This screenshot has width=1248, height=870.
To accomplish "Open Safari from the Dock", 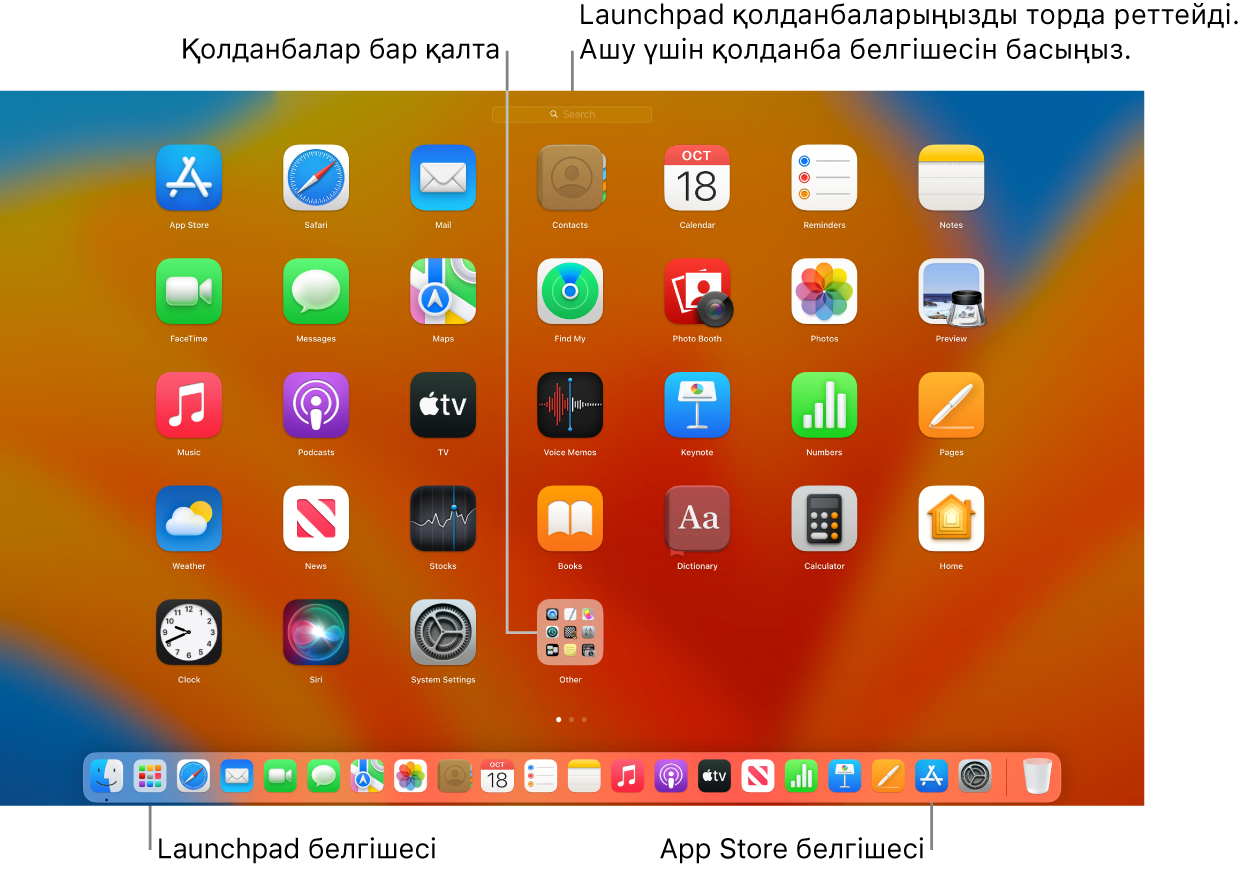I will click(x=194, y=776).
